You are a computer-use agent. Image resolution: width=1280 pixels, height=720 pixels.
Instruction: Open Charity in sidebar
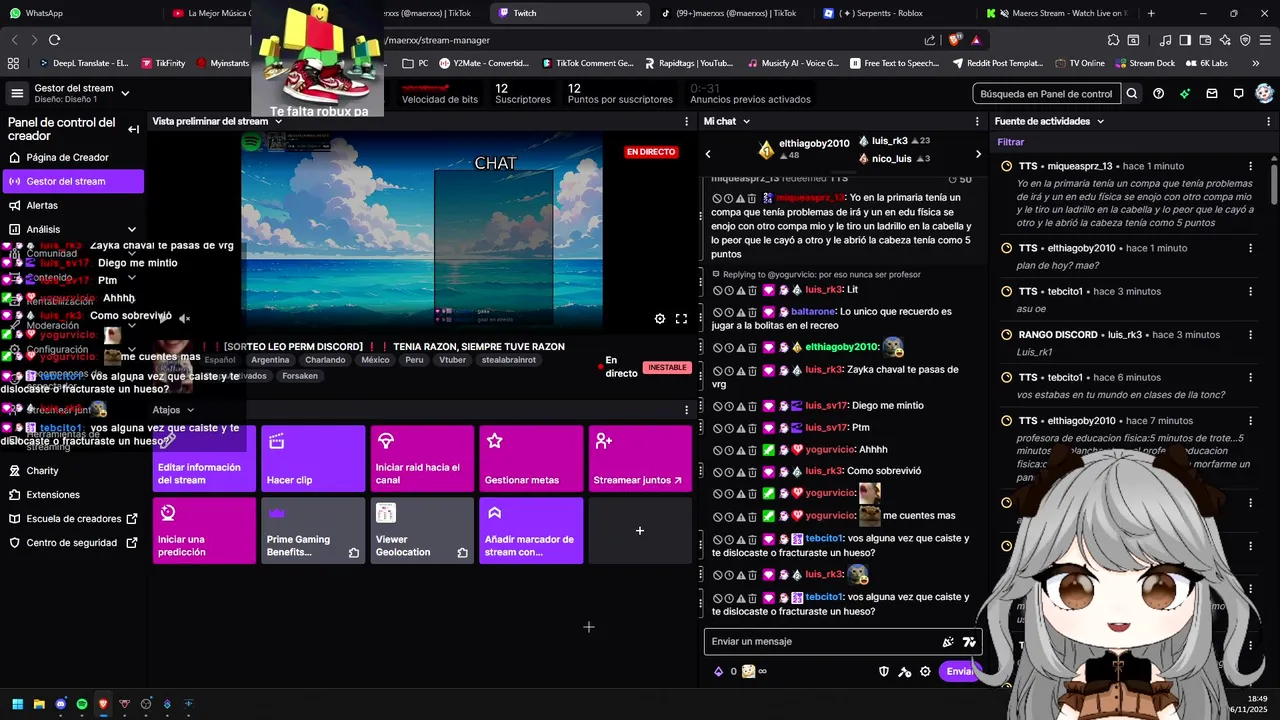pos(72,471)
